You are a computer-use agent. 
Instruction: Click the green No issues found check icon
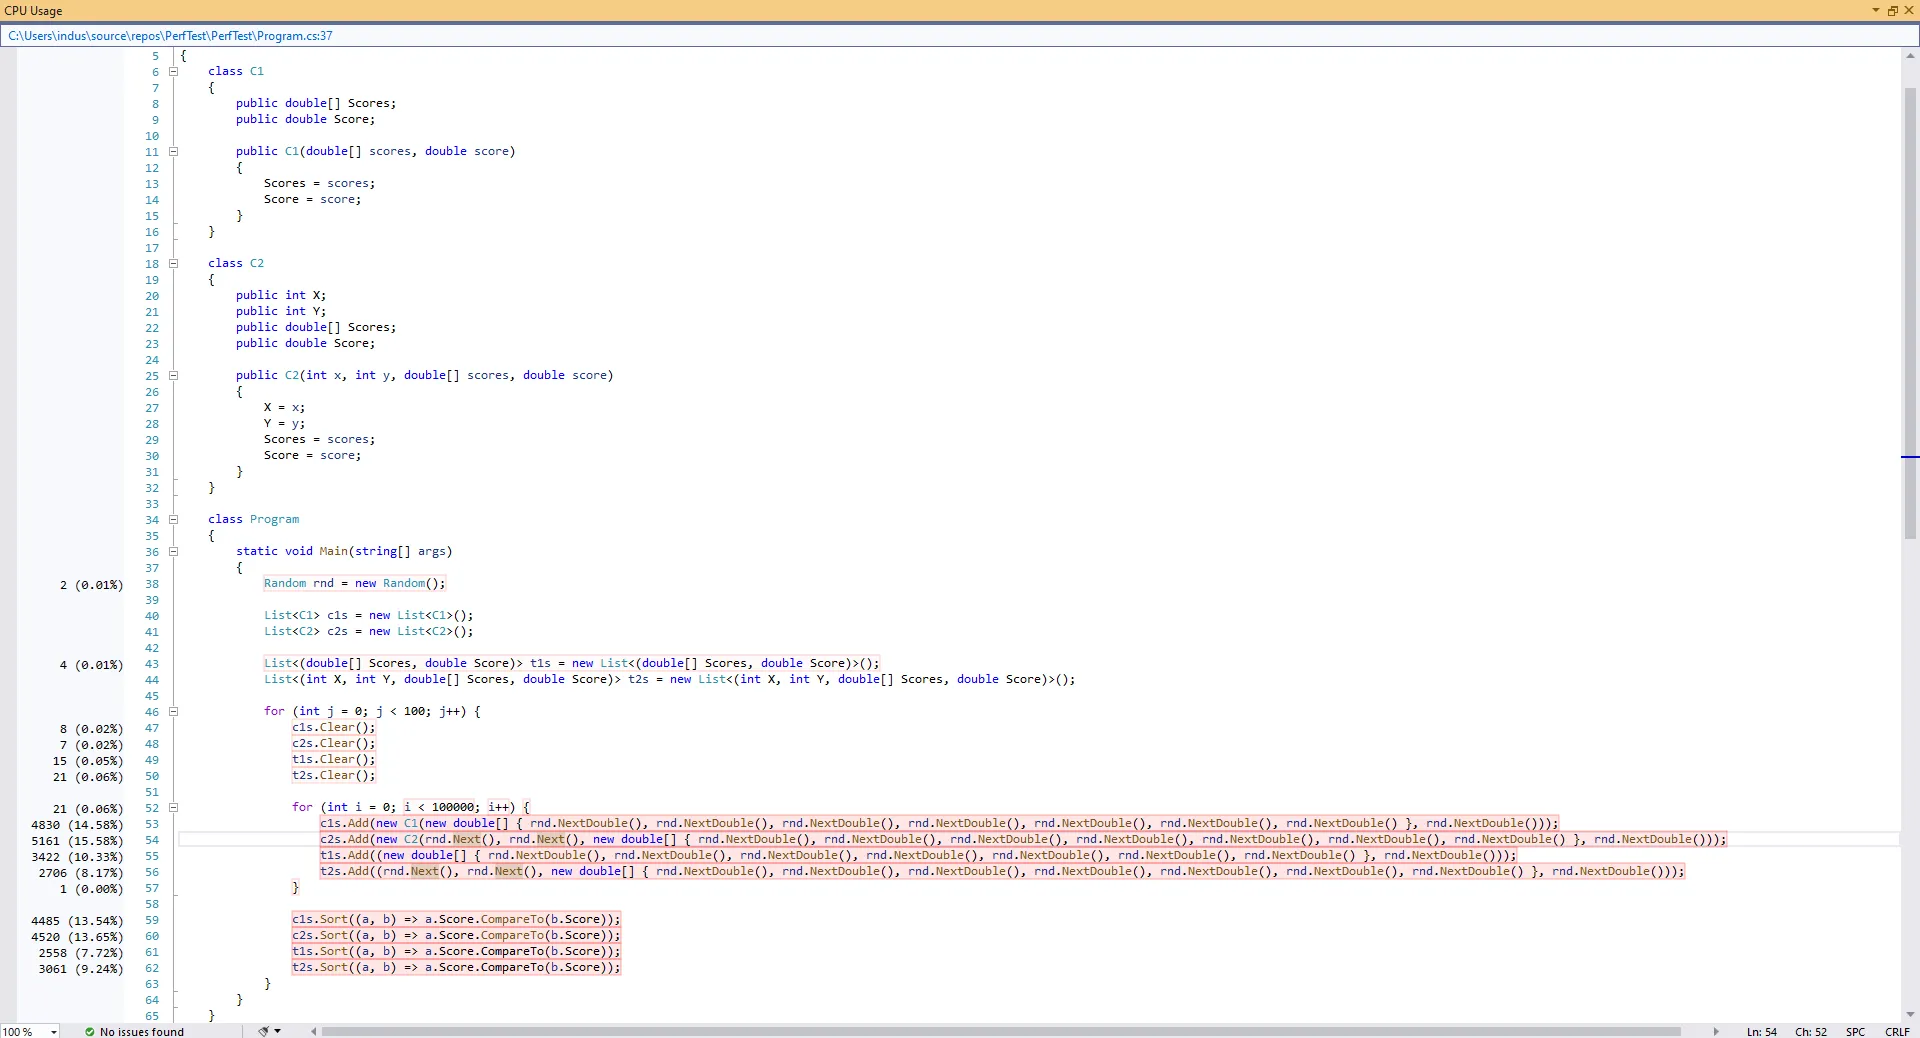click(90, 1031)
